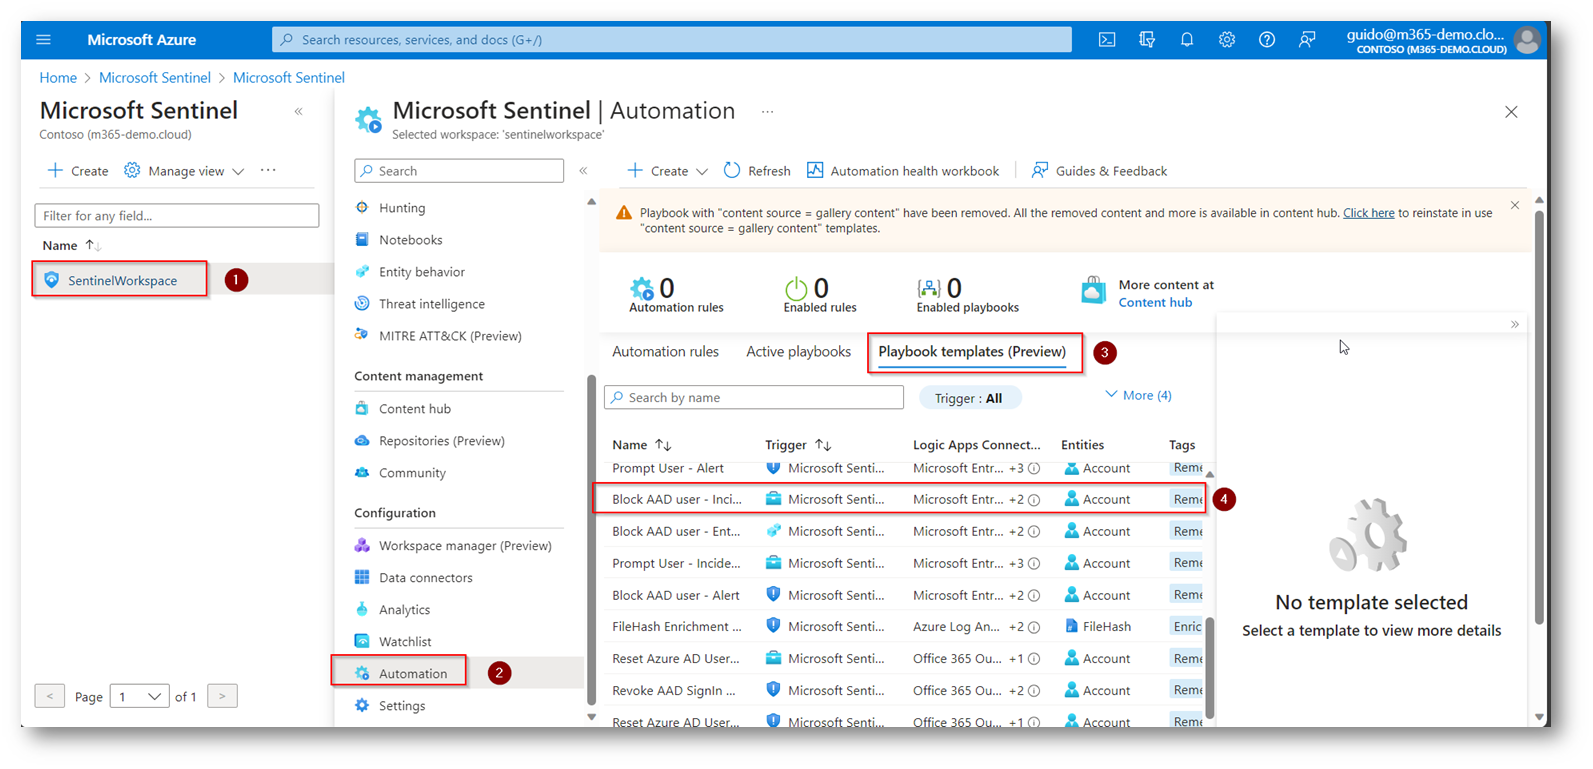Click the sidebar Search input
The image size is (1593, 769).
point(459,171)
